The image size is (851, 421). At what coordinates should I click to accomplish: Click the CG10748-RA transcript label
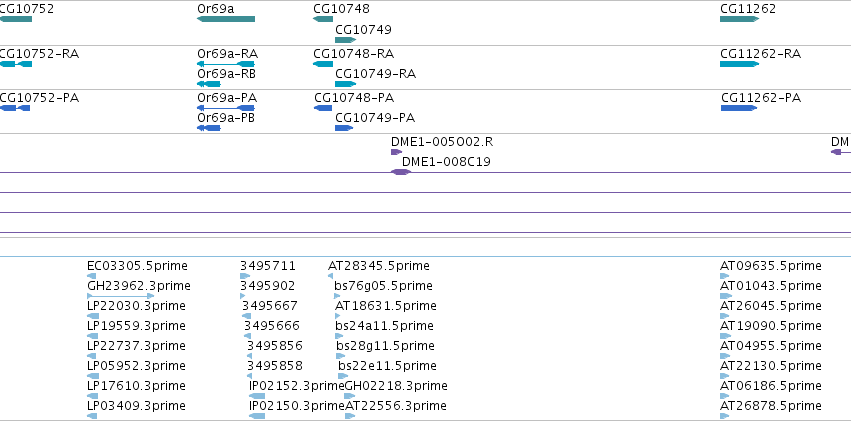[x=353, y=54]
